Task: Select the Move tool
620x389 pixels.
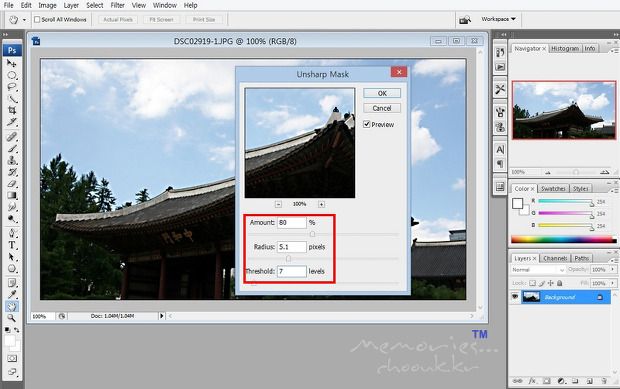Action: click(12, 63)
